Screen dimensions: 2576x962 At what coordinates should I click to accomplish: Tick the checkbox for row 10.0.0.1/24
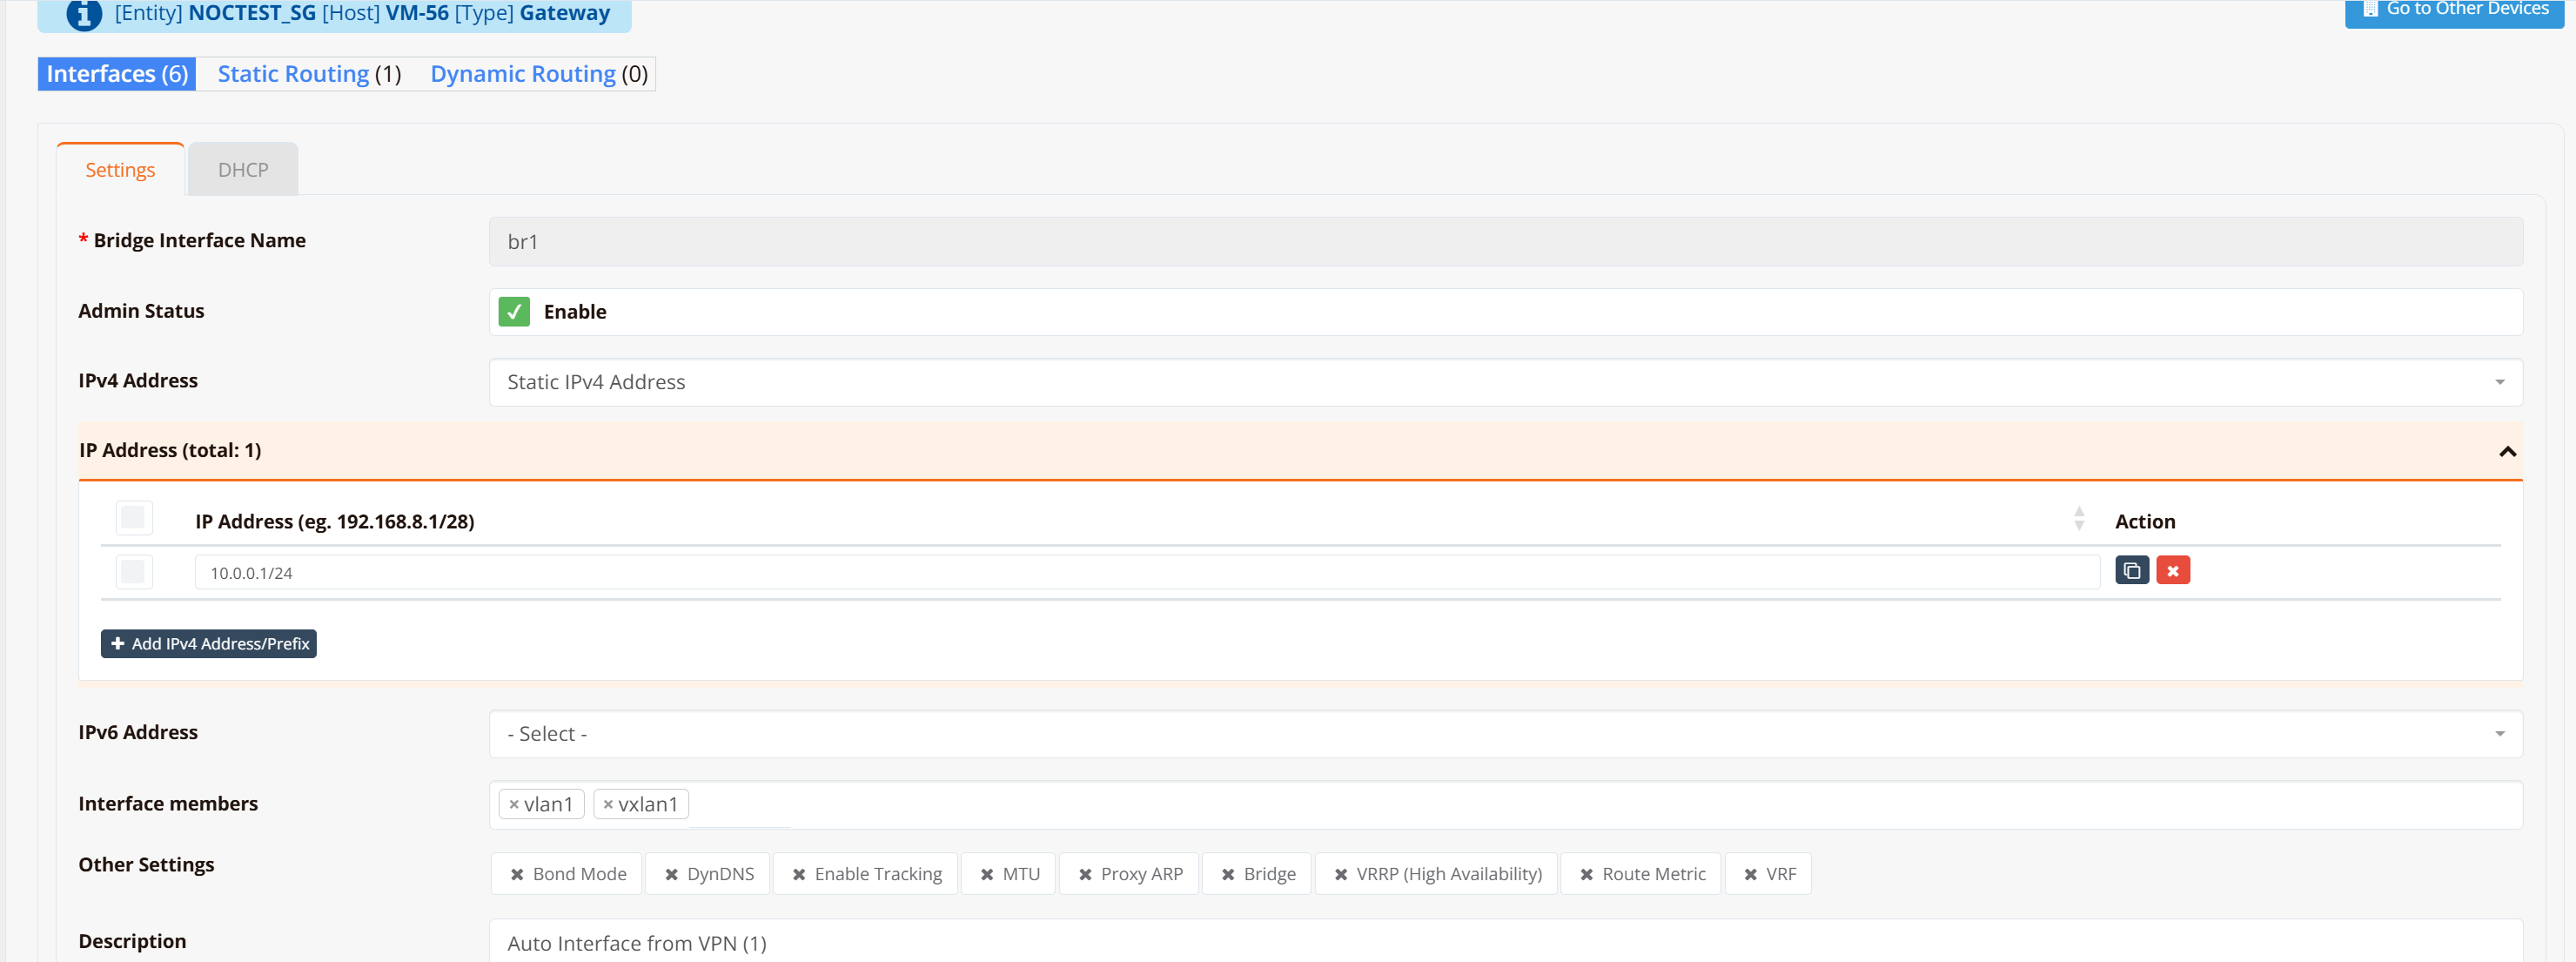pyautogui.click(x=133, y=572)
